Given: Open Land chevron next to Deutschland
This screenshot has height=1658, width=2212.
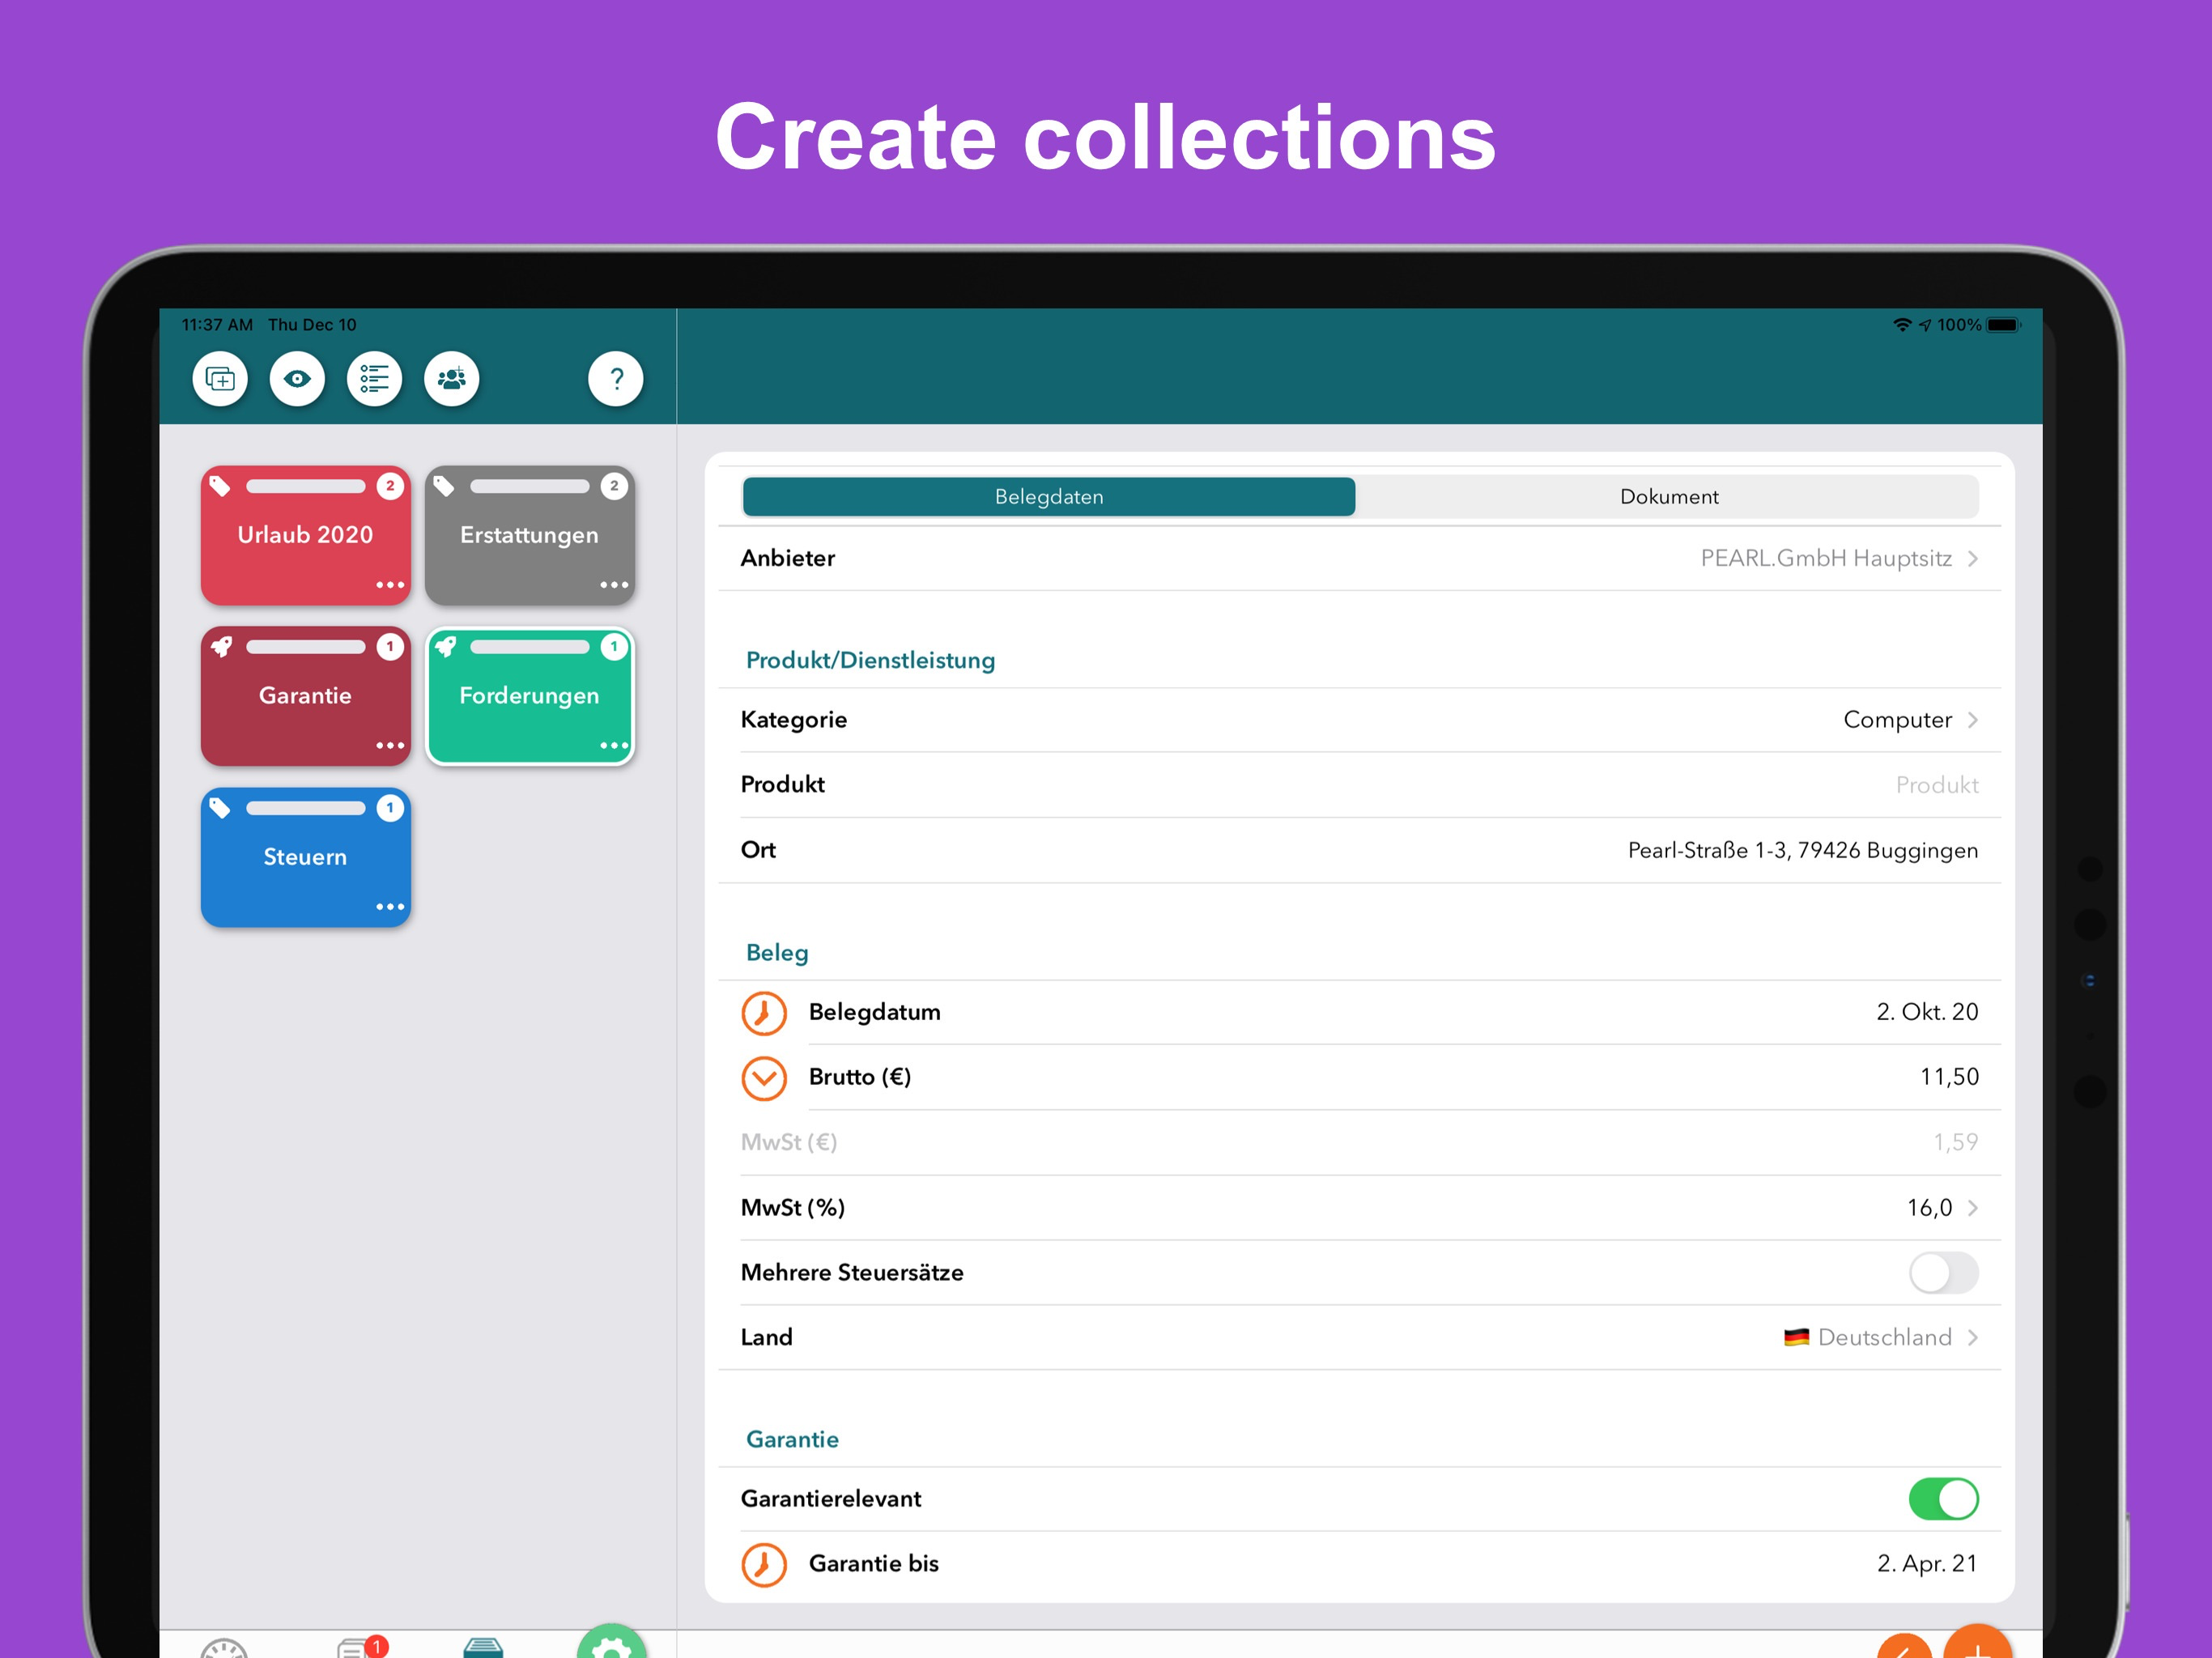Looking at the screenshot, I should (x=1973, y=1338).
